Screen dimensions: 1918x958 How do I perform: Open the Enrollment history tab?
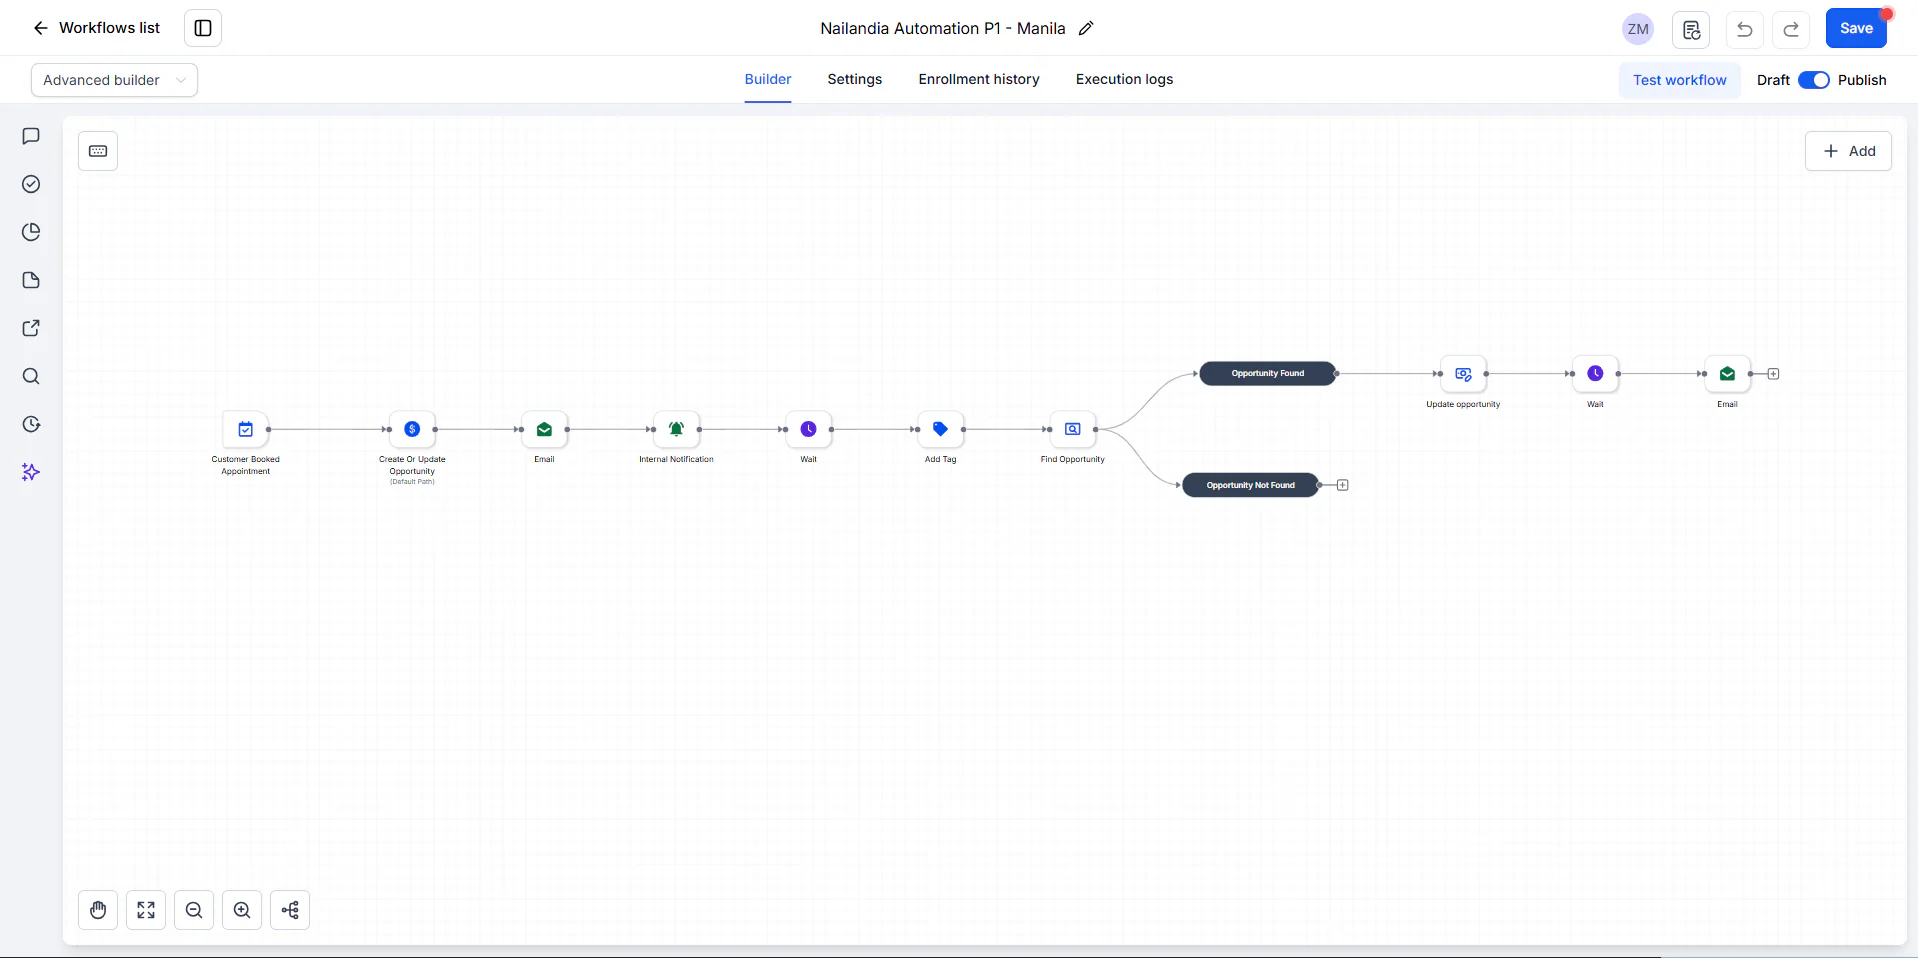click(979, 79)
